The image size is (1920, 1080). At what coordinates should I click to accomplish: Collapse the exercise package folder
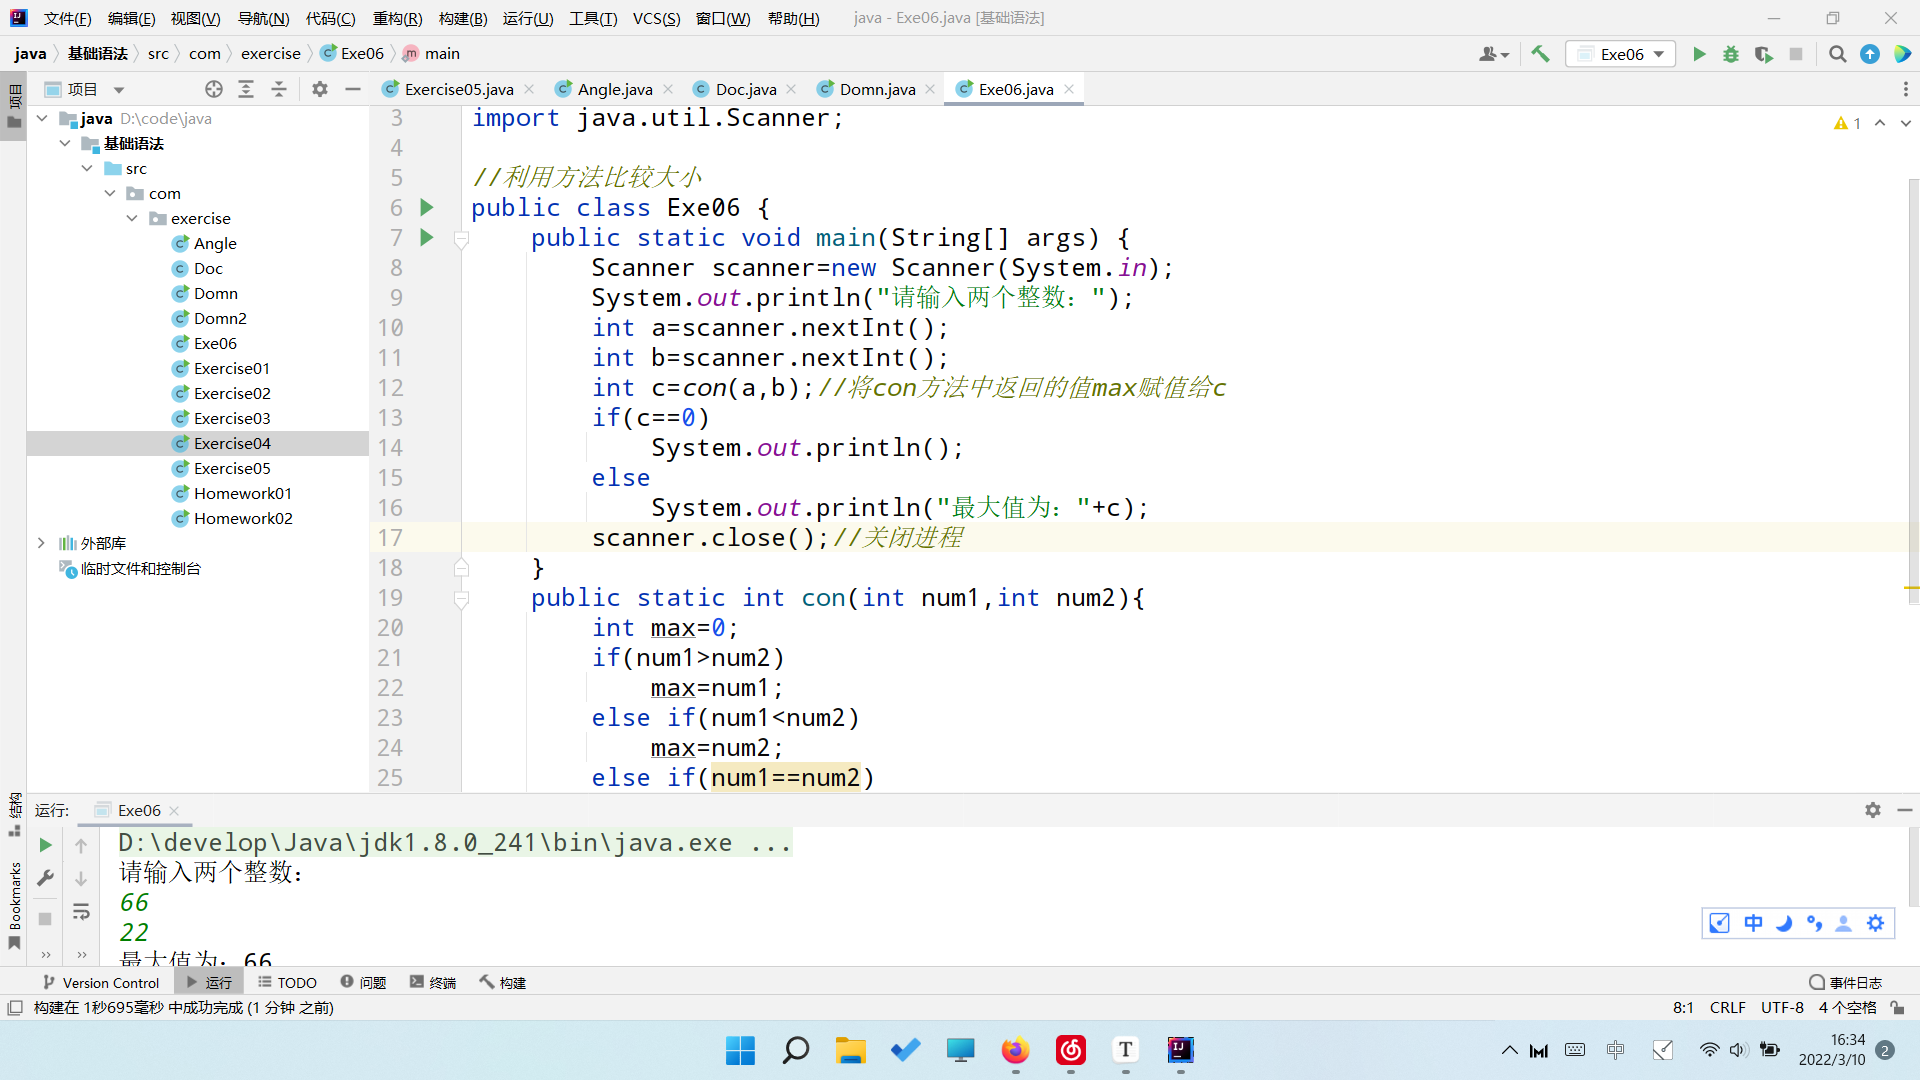pyautogui.click(x=132, y=218)
